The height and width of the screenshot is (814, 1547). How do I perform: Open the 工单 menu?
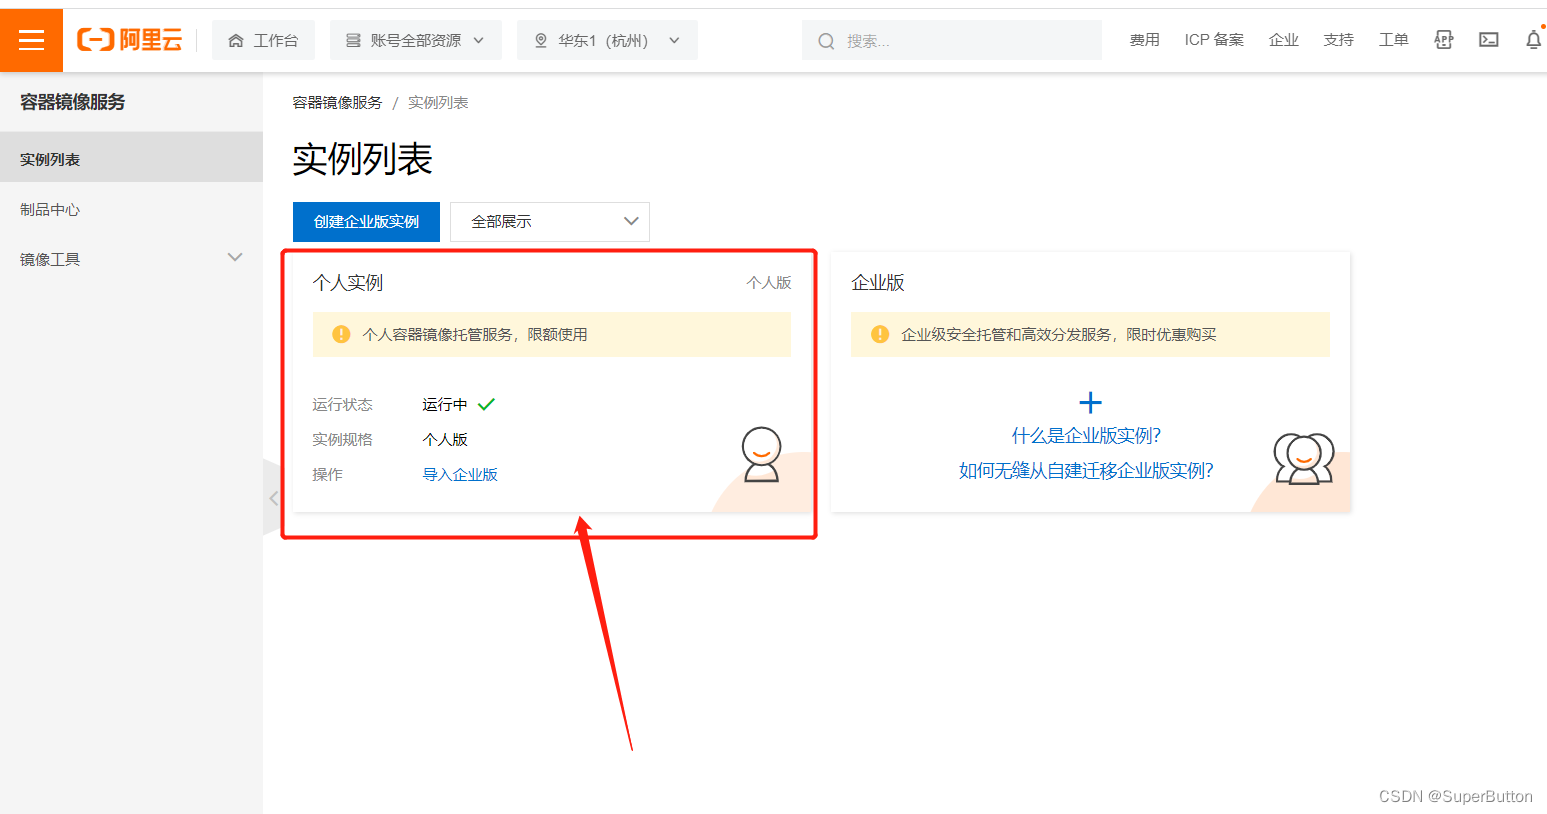1393,40
